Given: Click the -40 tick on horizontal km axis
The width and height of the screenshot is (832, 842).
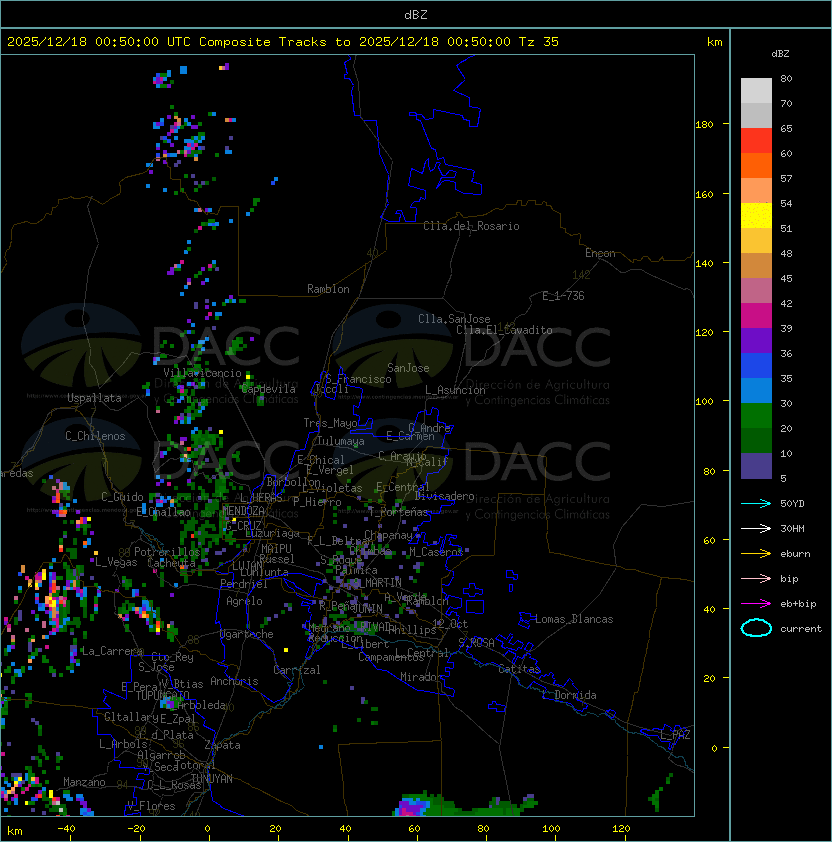Looking at the screenshot, I should (x=67, y=829).
